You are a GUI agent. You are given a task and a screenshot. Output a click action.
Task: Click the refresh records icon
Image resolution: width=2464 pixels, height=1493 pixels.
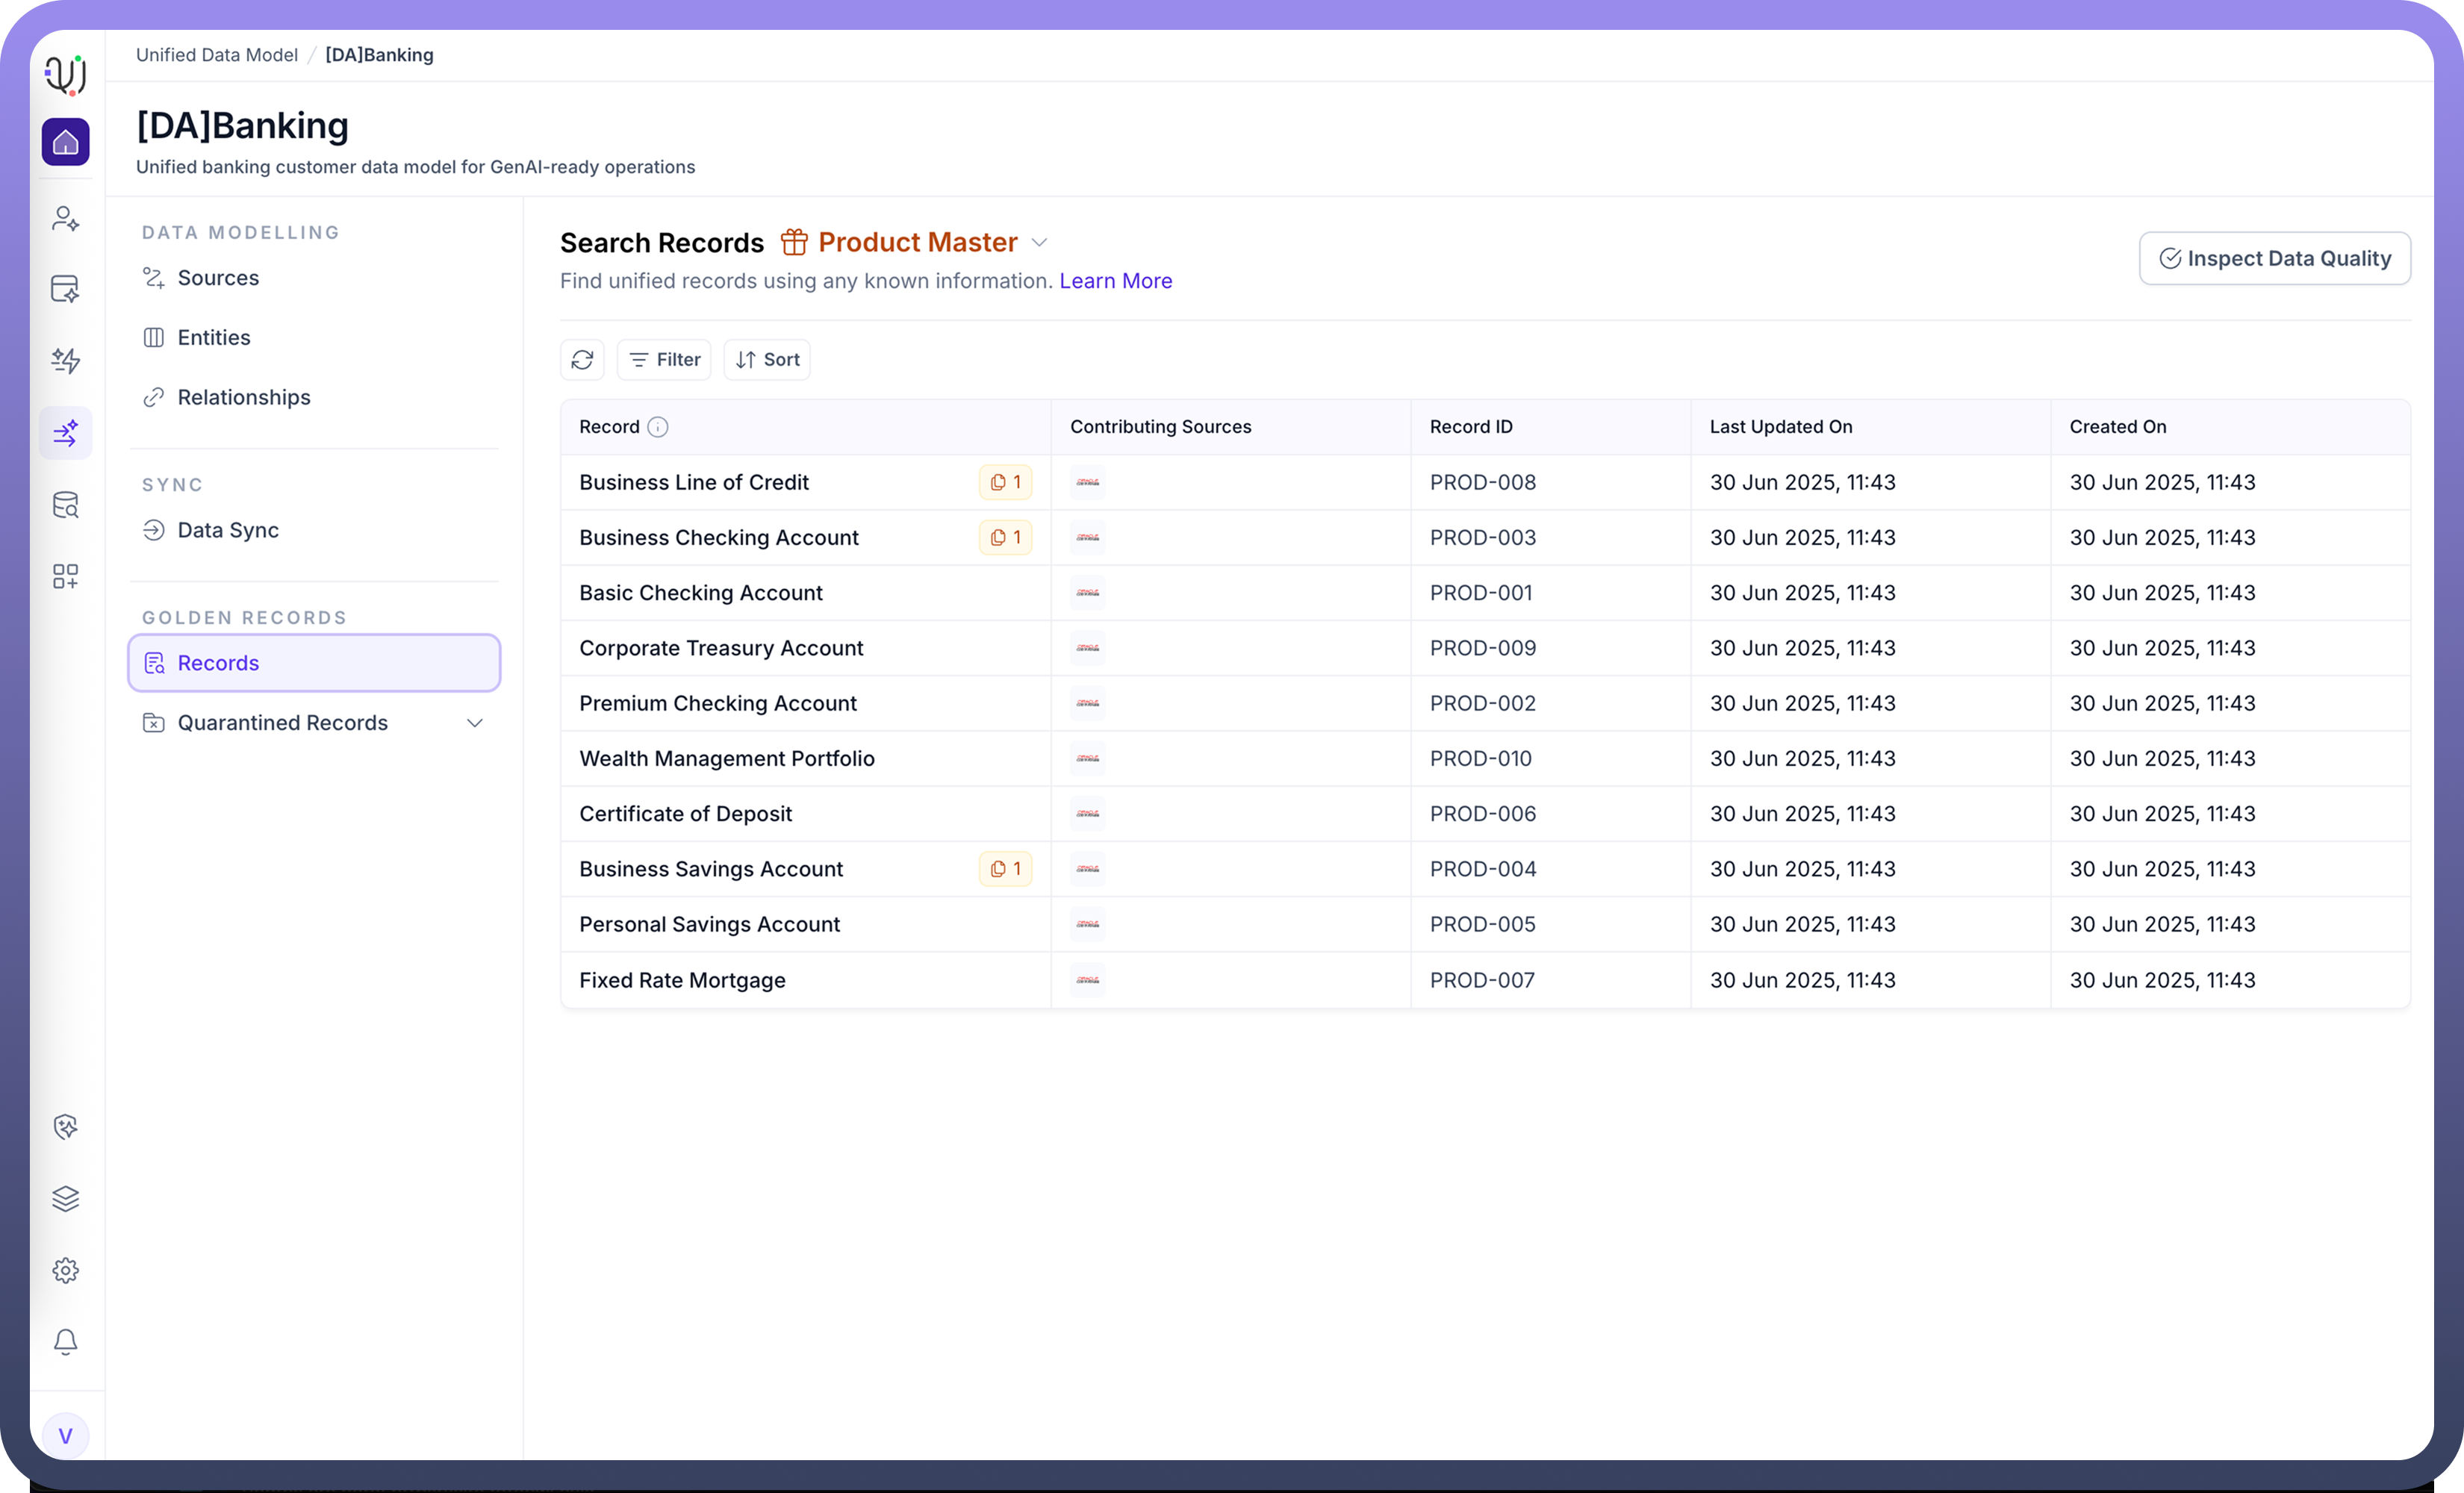click(x=582, y=360)
